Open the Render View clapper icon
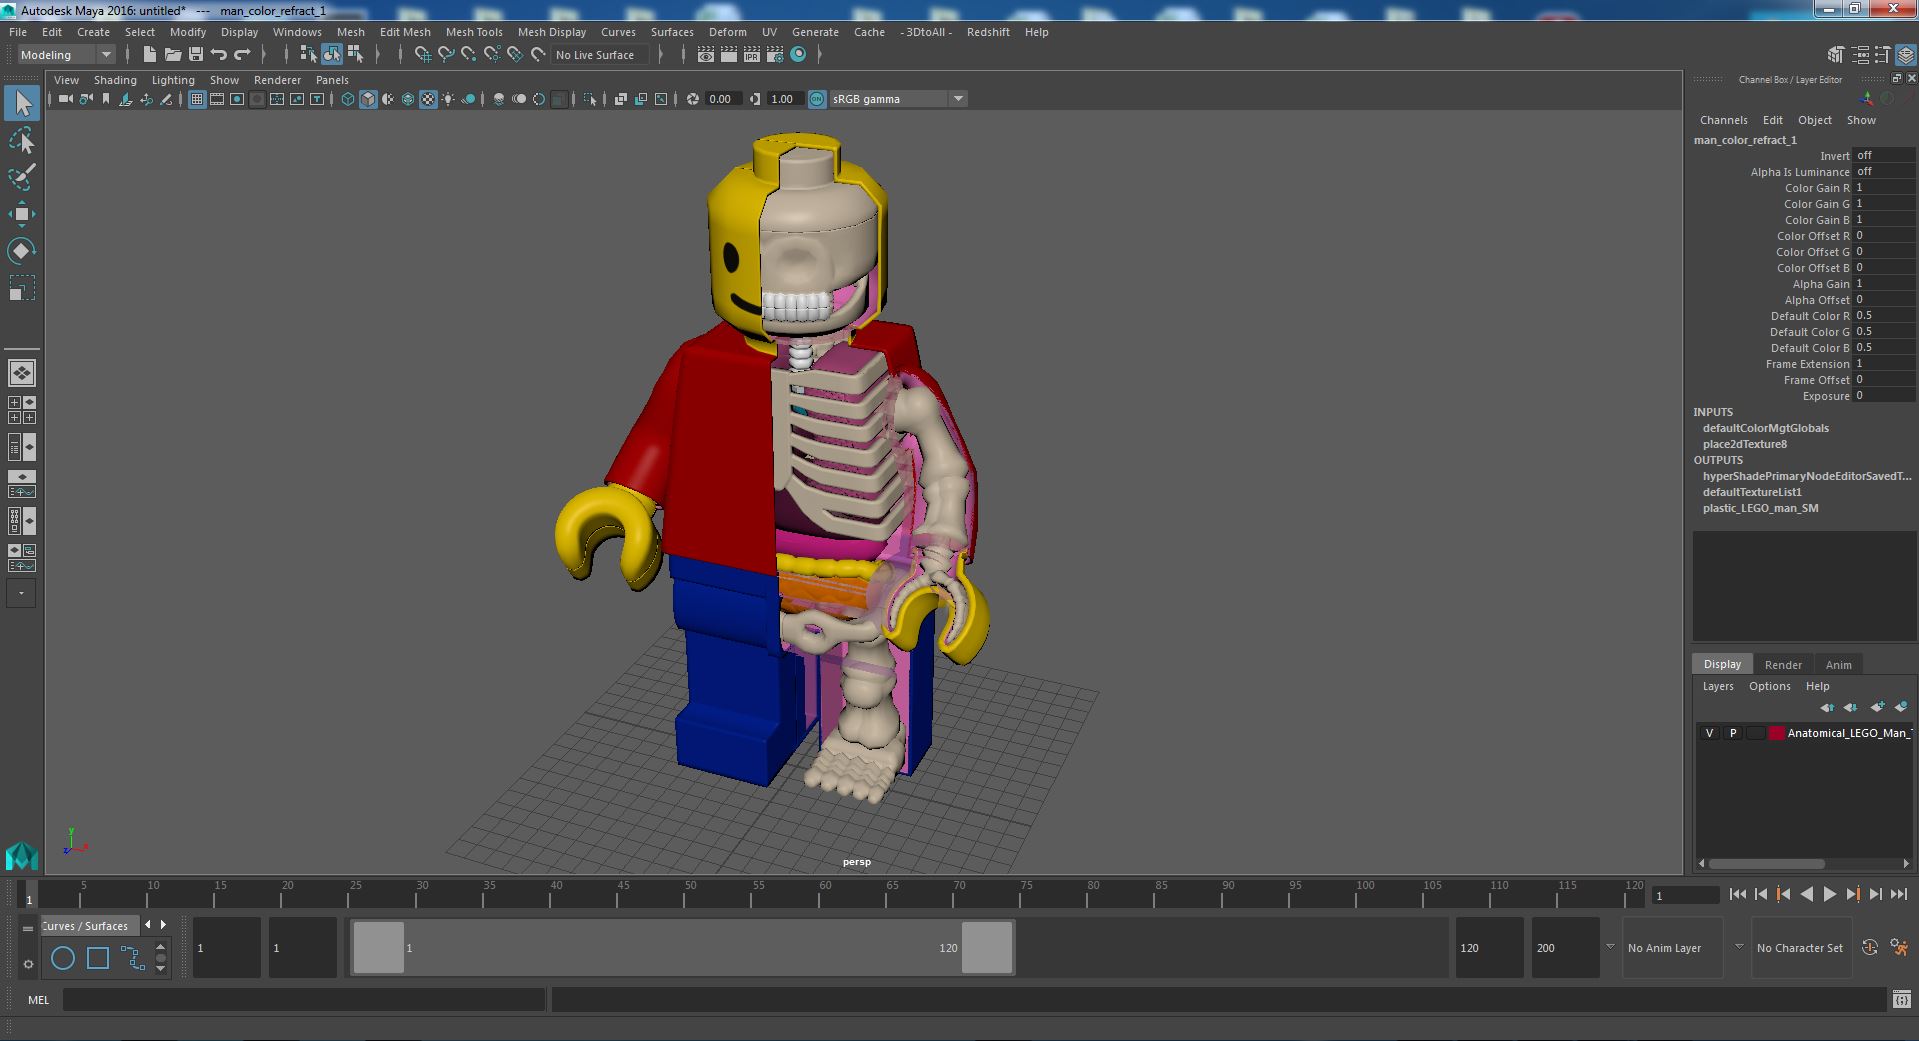The width and height of the screenshot is (1919, 1041). [x=706, y=55]
